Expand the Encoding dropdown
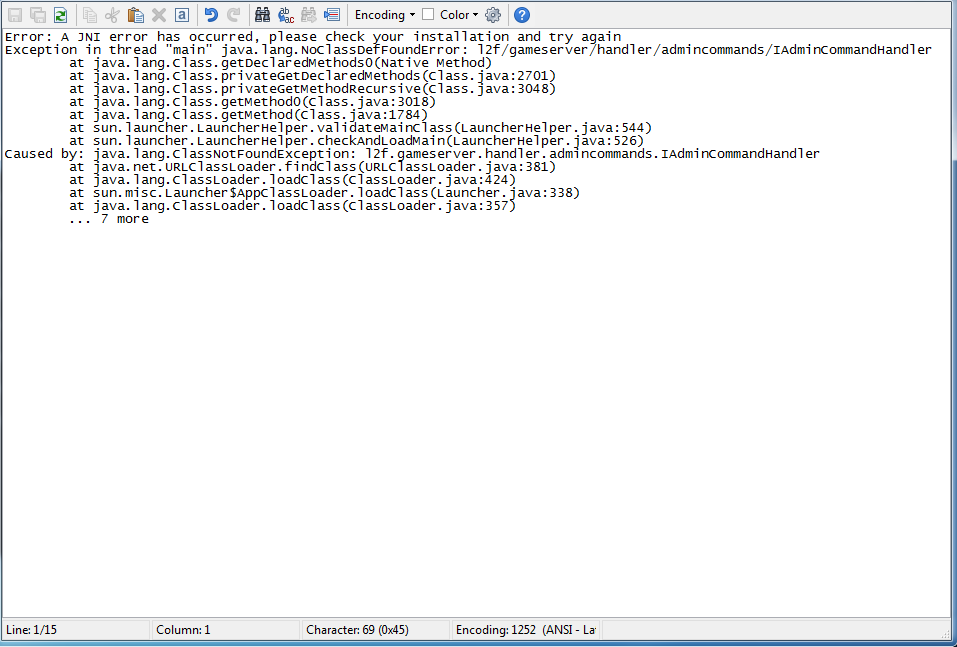This screenshot has width=957, height=647. pyautogui.click(x=385, y=15)
